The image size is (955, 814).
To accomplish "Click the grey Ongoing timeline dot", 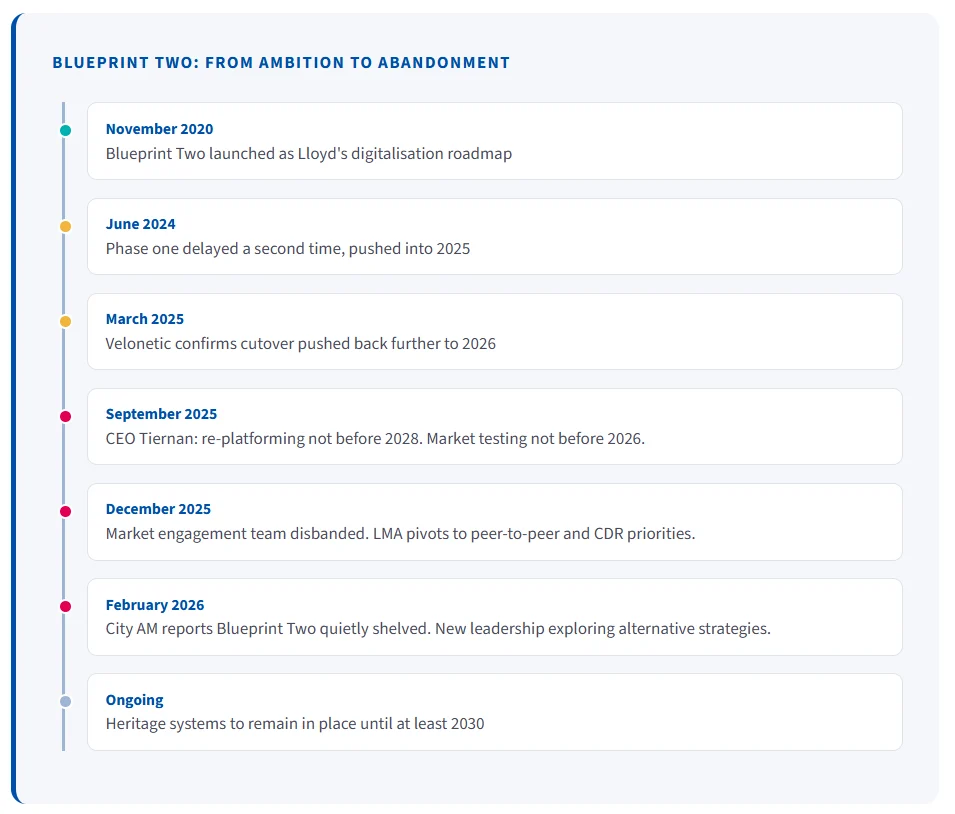I will click(x=65, y=702).
